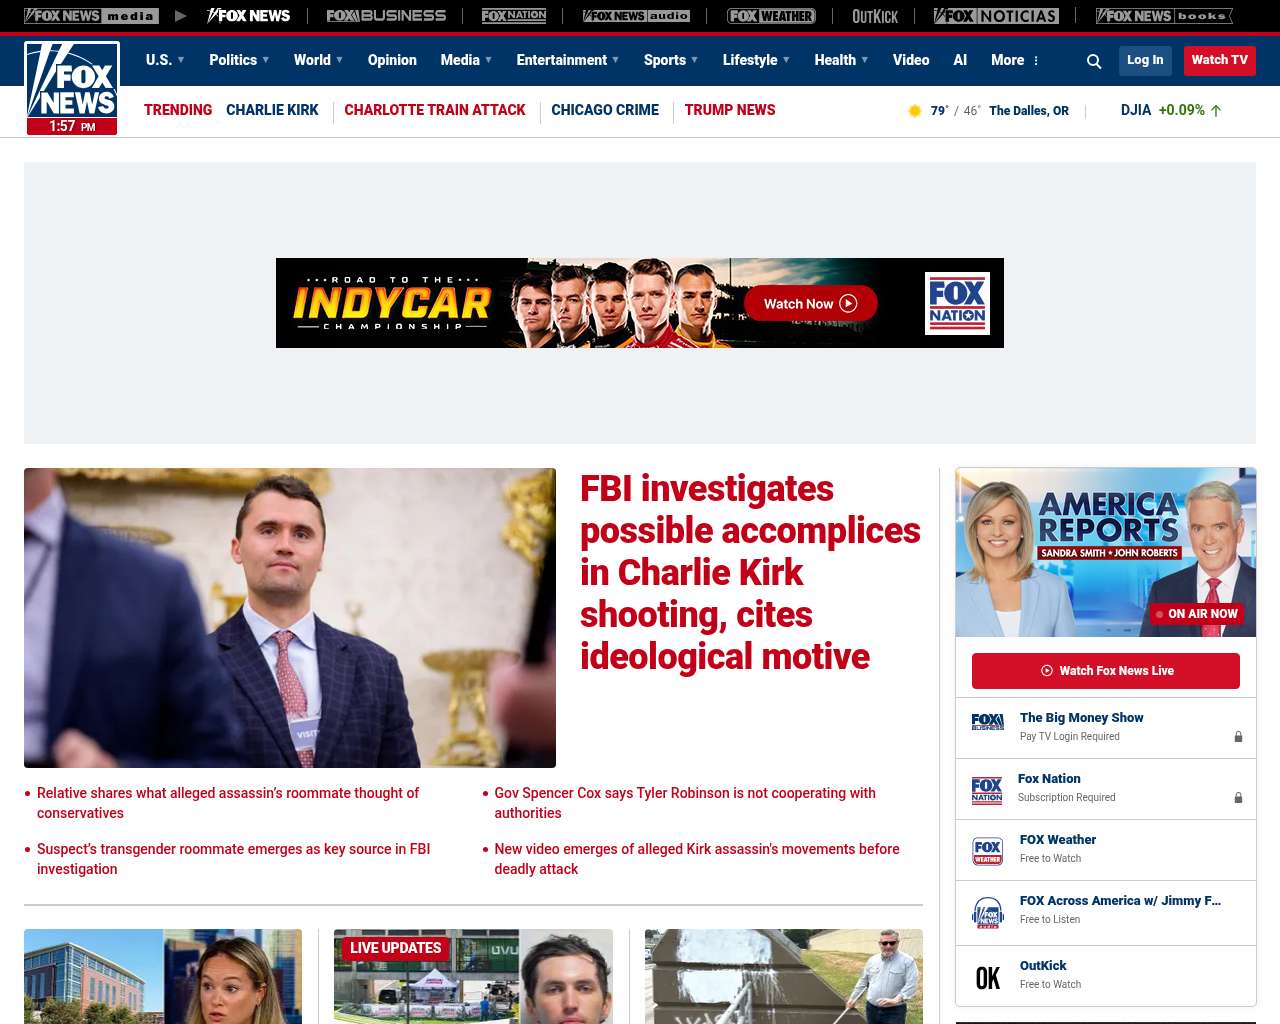1280x1024 pixels.
Task: Open Fox Noticias logo in top bar
Action: point(996,16)
